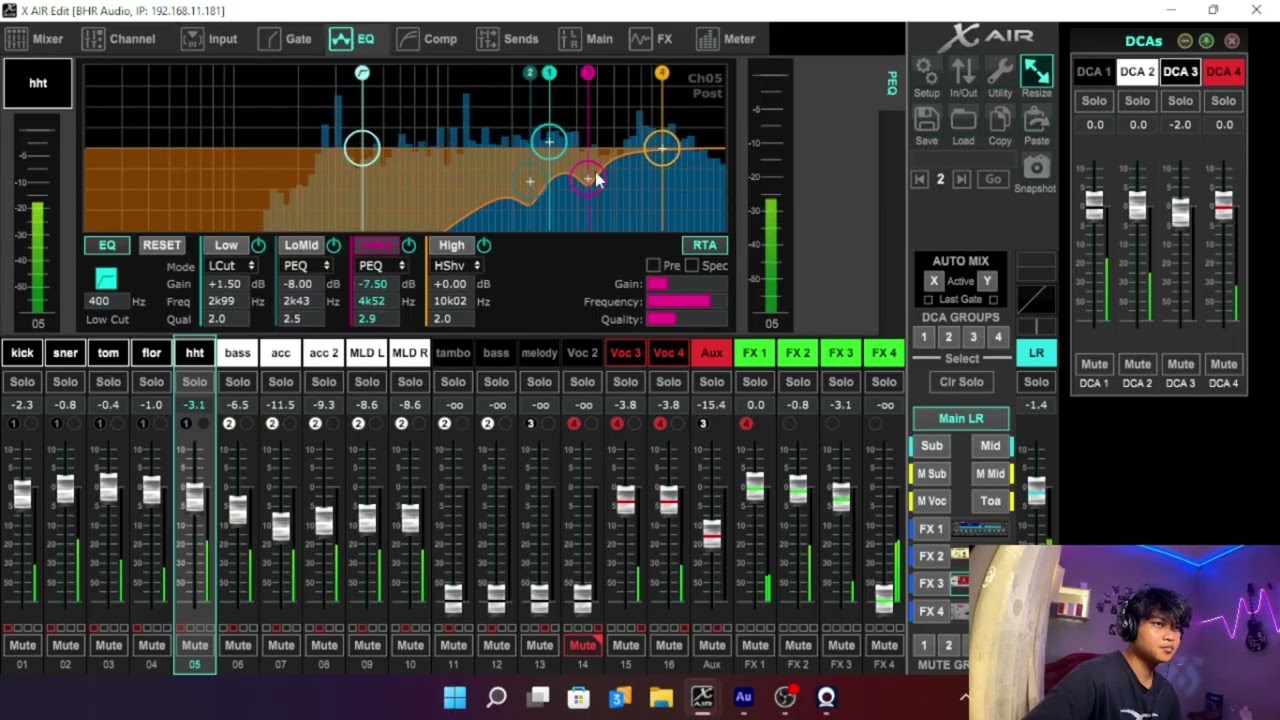Toggle the RTA button

pos(705,245)
